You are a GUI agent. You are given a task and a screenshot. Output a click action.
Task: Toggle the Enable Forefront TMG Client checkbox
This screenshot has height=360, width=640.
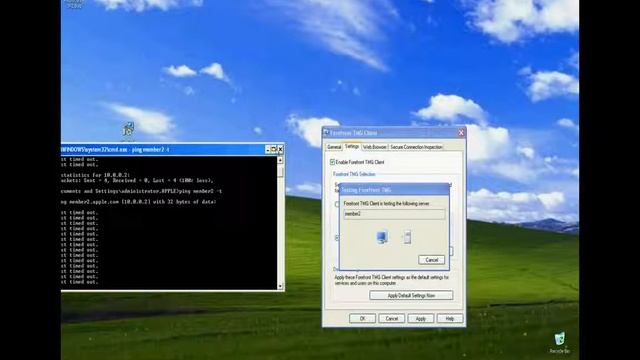332,162
